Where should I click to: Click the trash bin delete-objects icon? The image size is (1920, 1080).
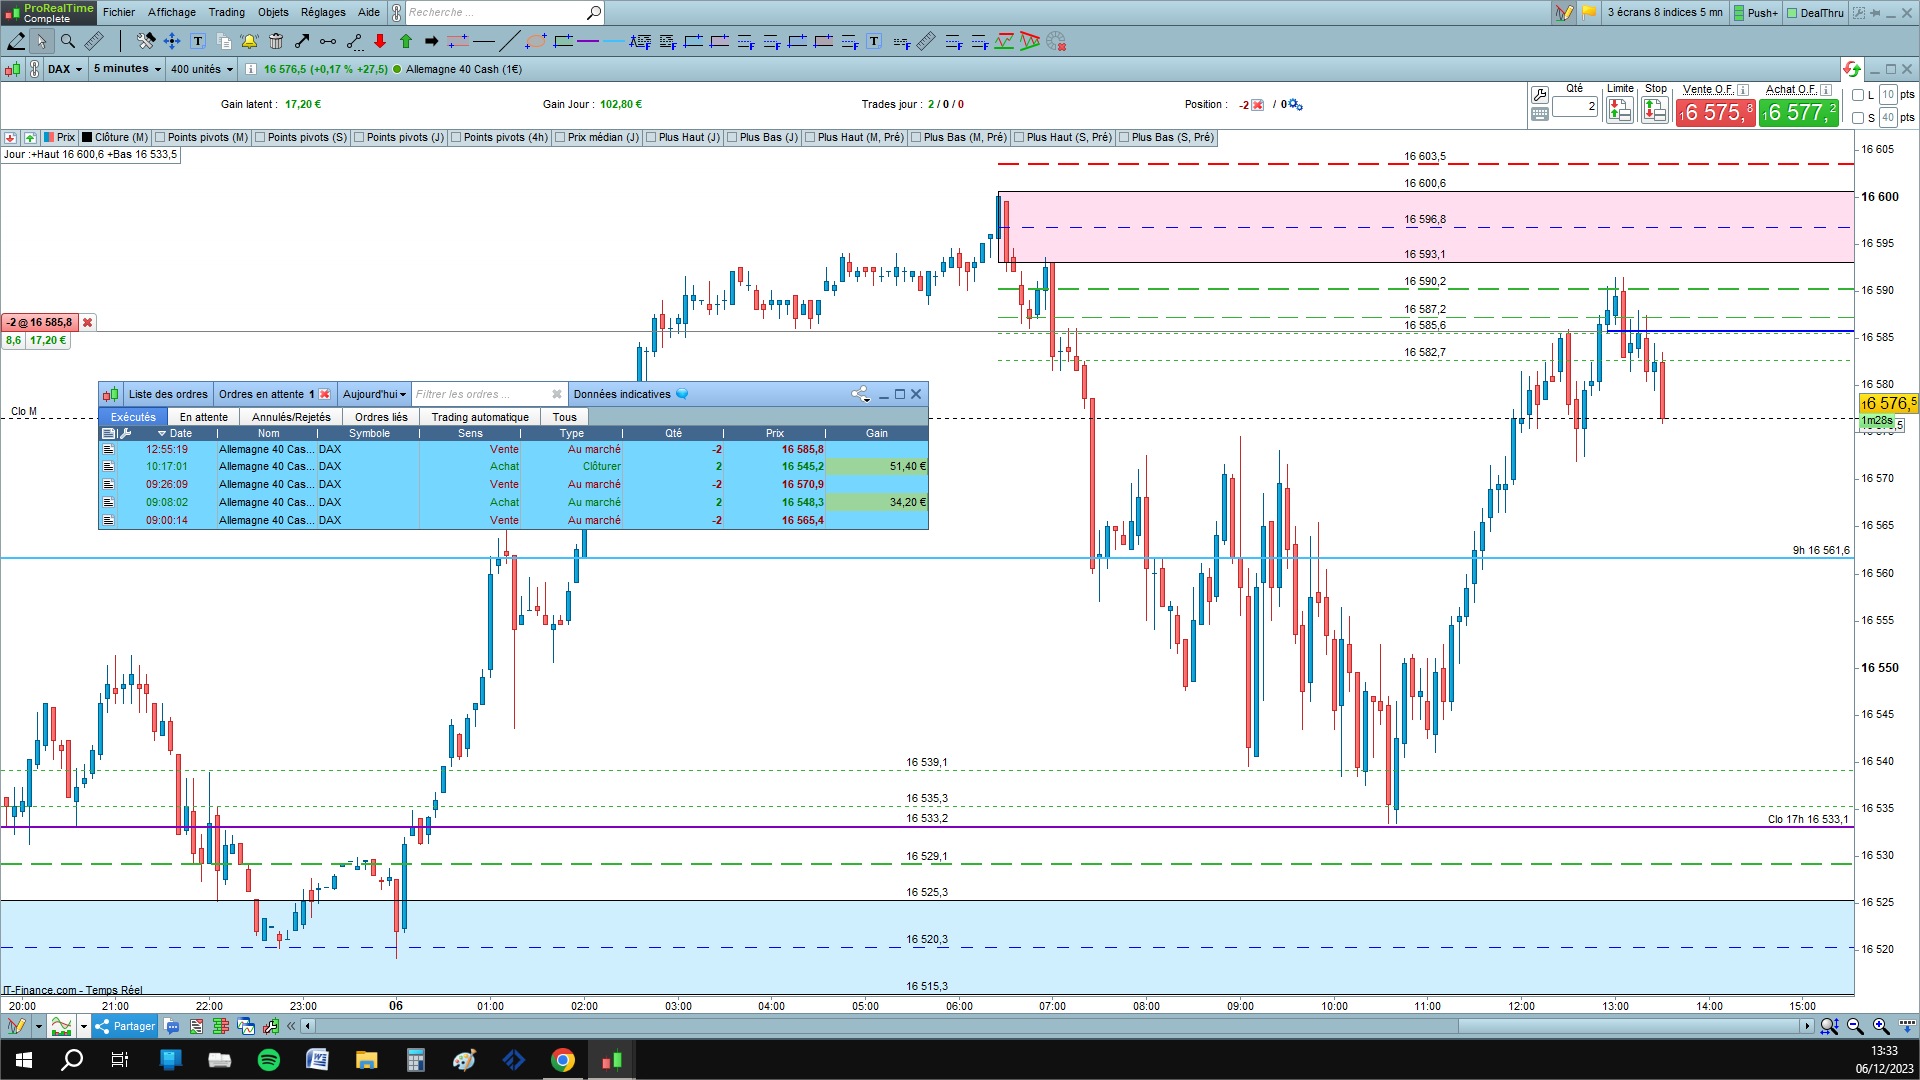(x=276, y=41)
